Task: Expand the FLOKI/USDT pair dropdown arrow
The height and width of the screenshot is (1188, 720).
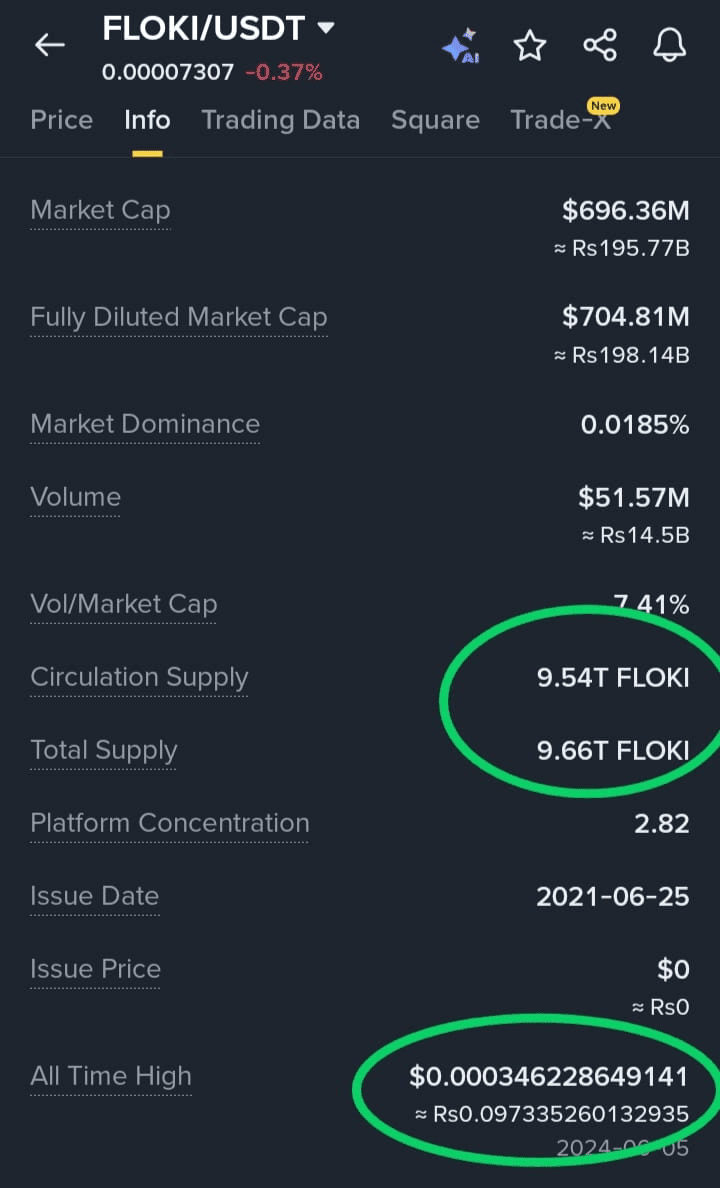Action: pyautogui.click(x=325, y=29)
